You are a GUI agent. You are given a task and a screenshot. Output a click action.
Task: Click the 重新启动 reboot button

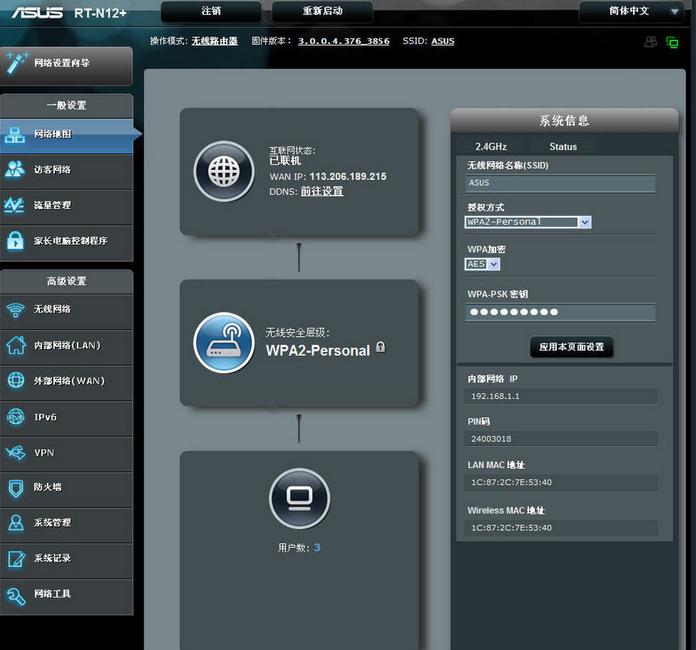(323, 11)
